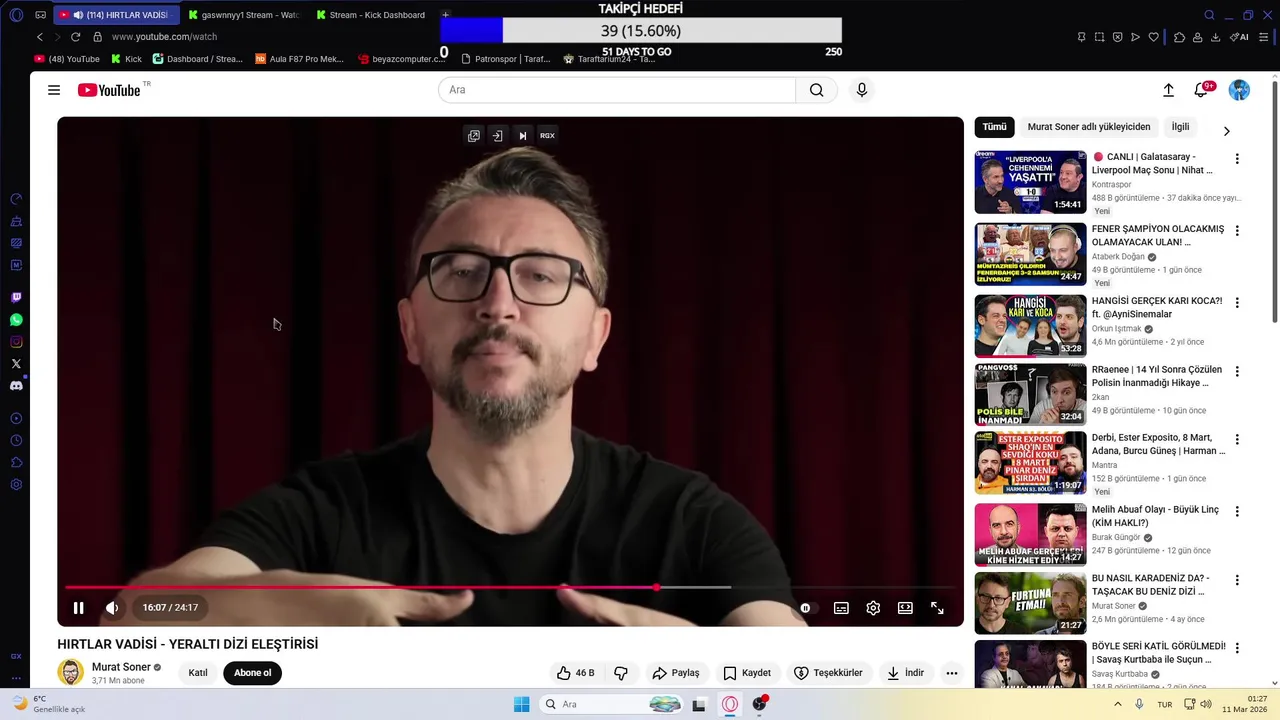Toggle subtitles on the video player
This screenshot has width=1280, height=720.
pyautogui.click(x=841, y=608)
